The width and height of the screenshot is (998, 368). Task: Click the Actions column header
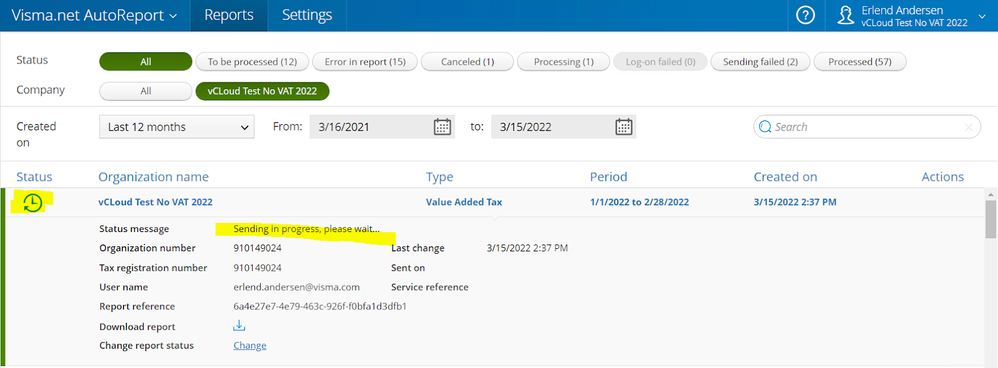pyautogui.click(x=943, y=177)
